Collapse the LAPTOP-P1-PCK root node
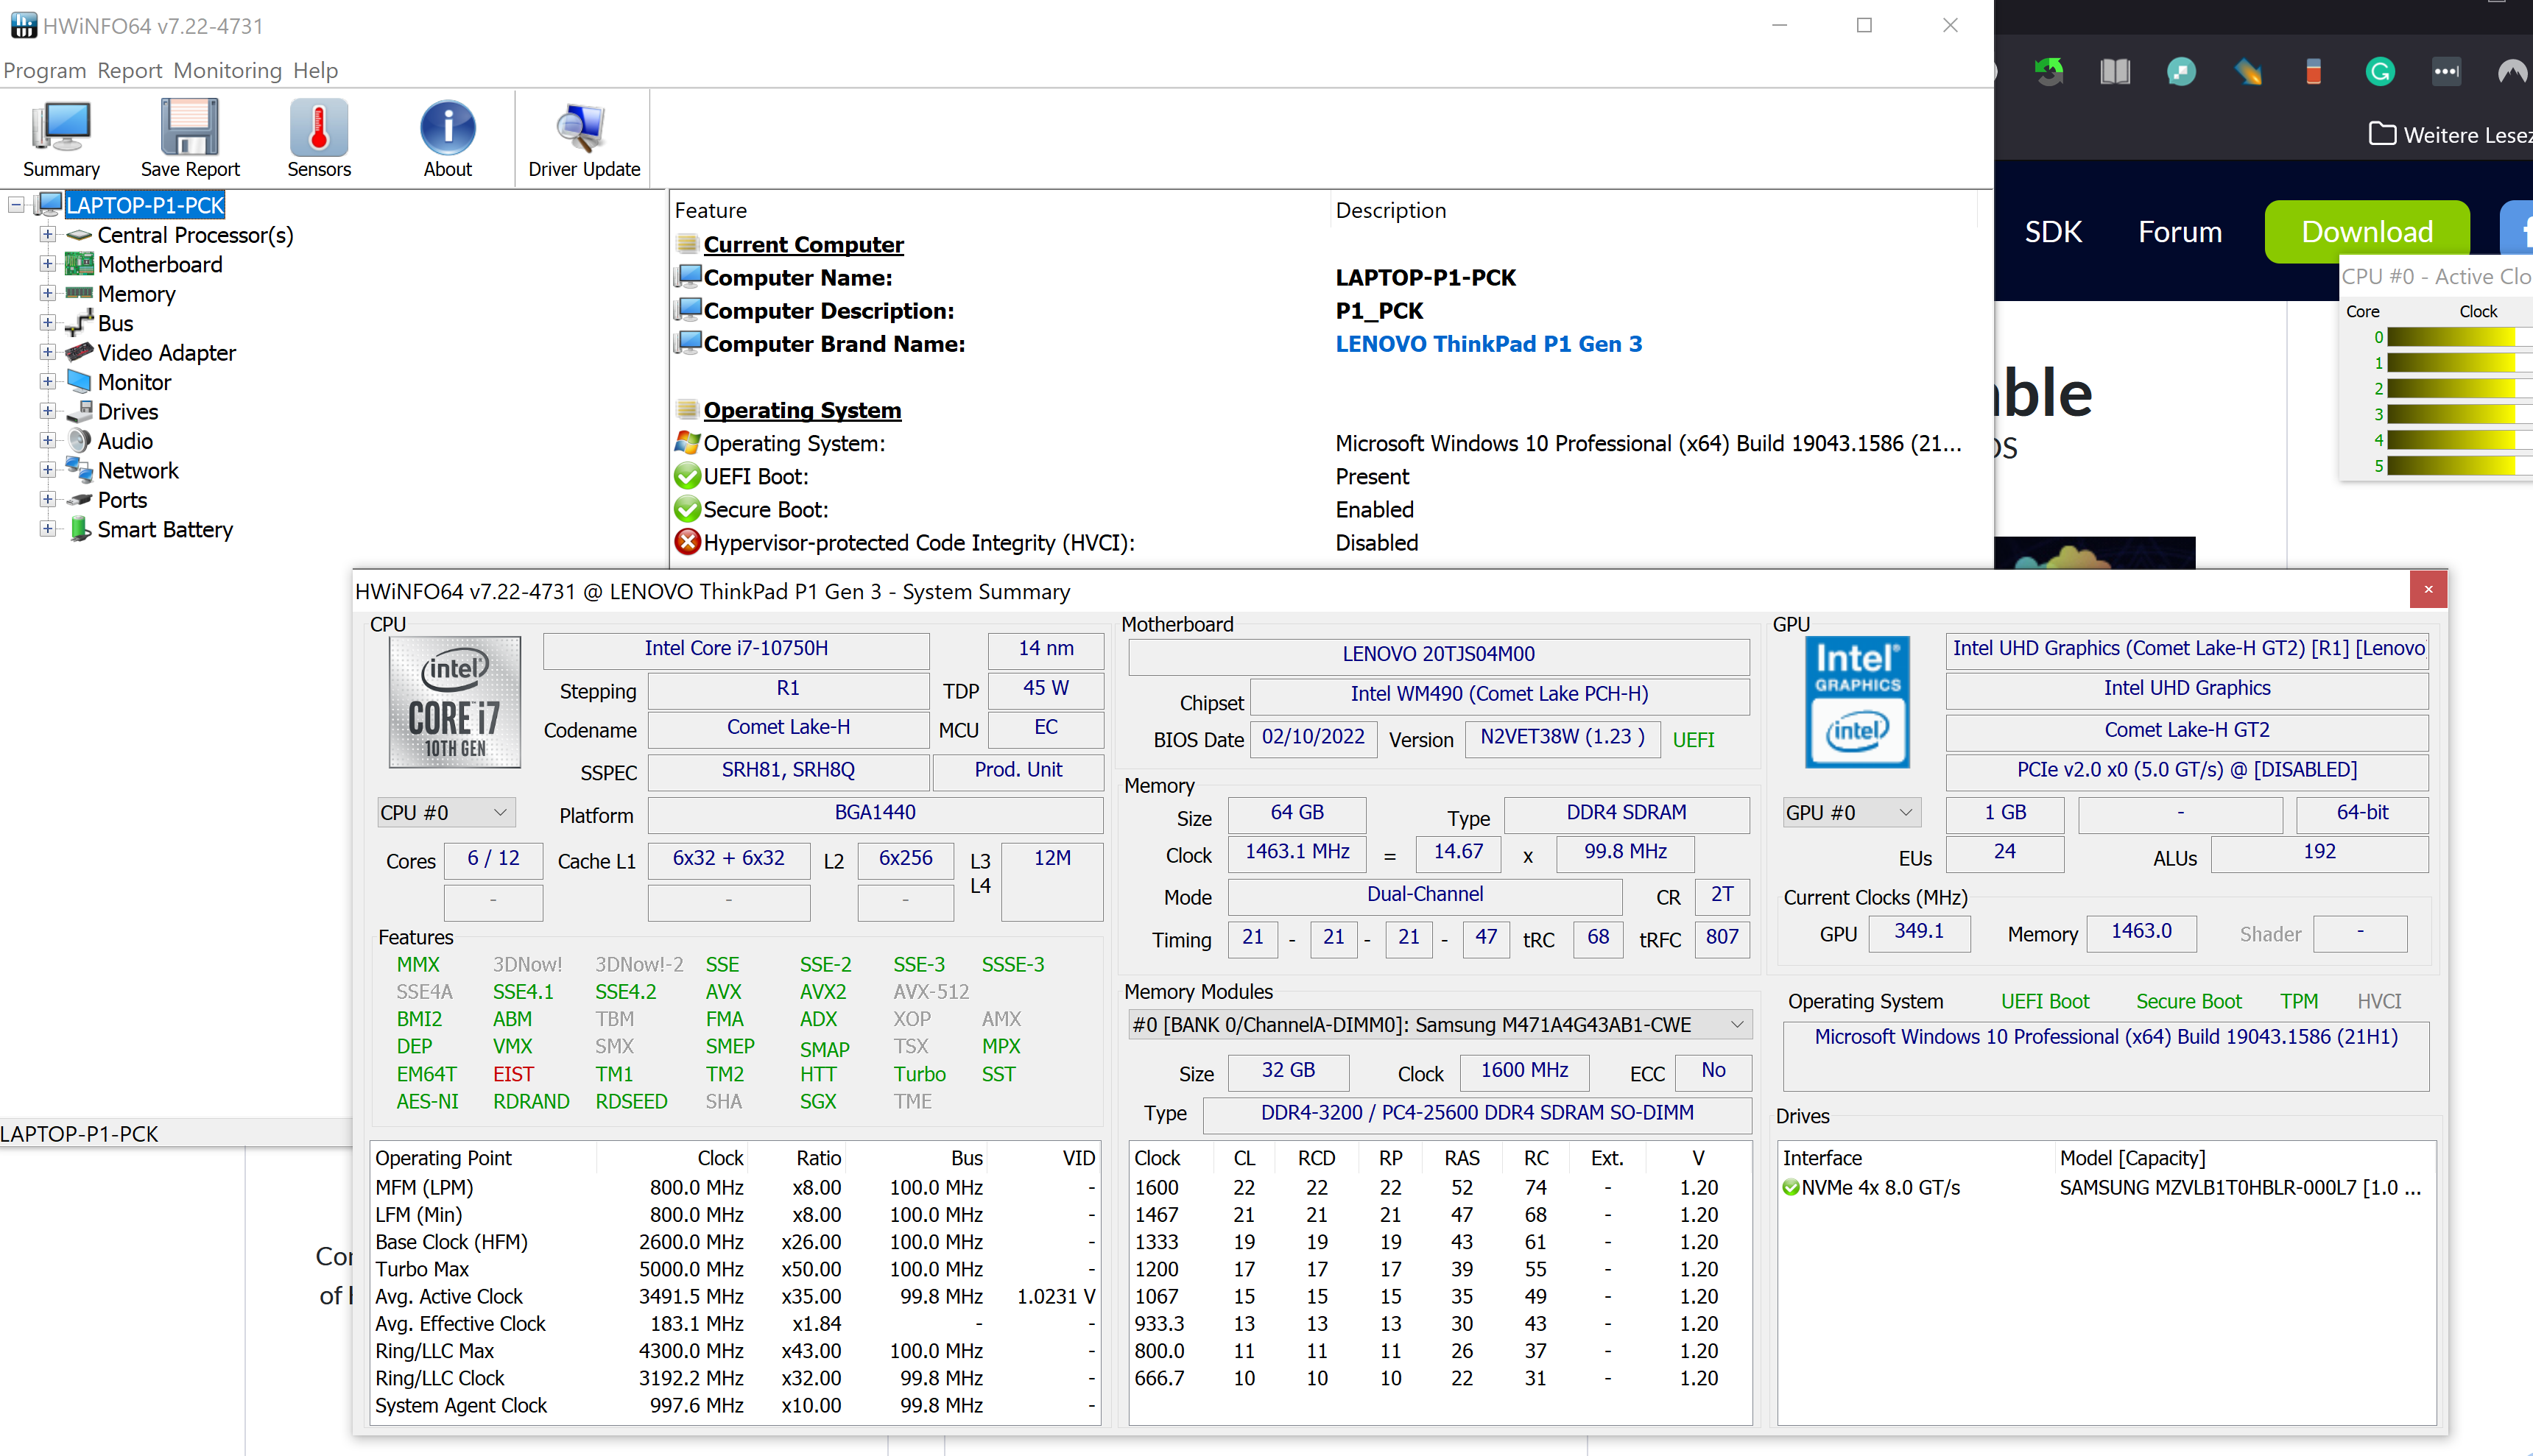 [x=17, y=205]
